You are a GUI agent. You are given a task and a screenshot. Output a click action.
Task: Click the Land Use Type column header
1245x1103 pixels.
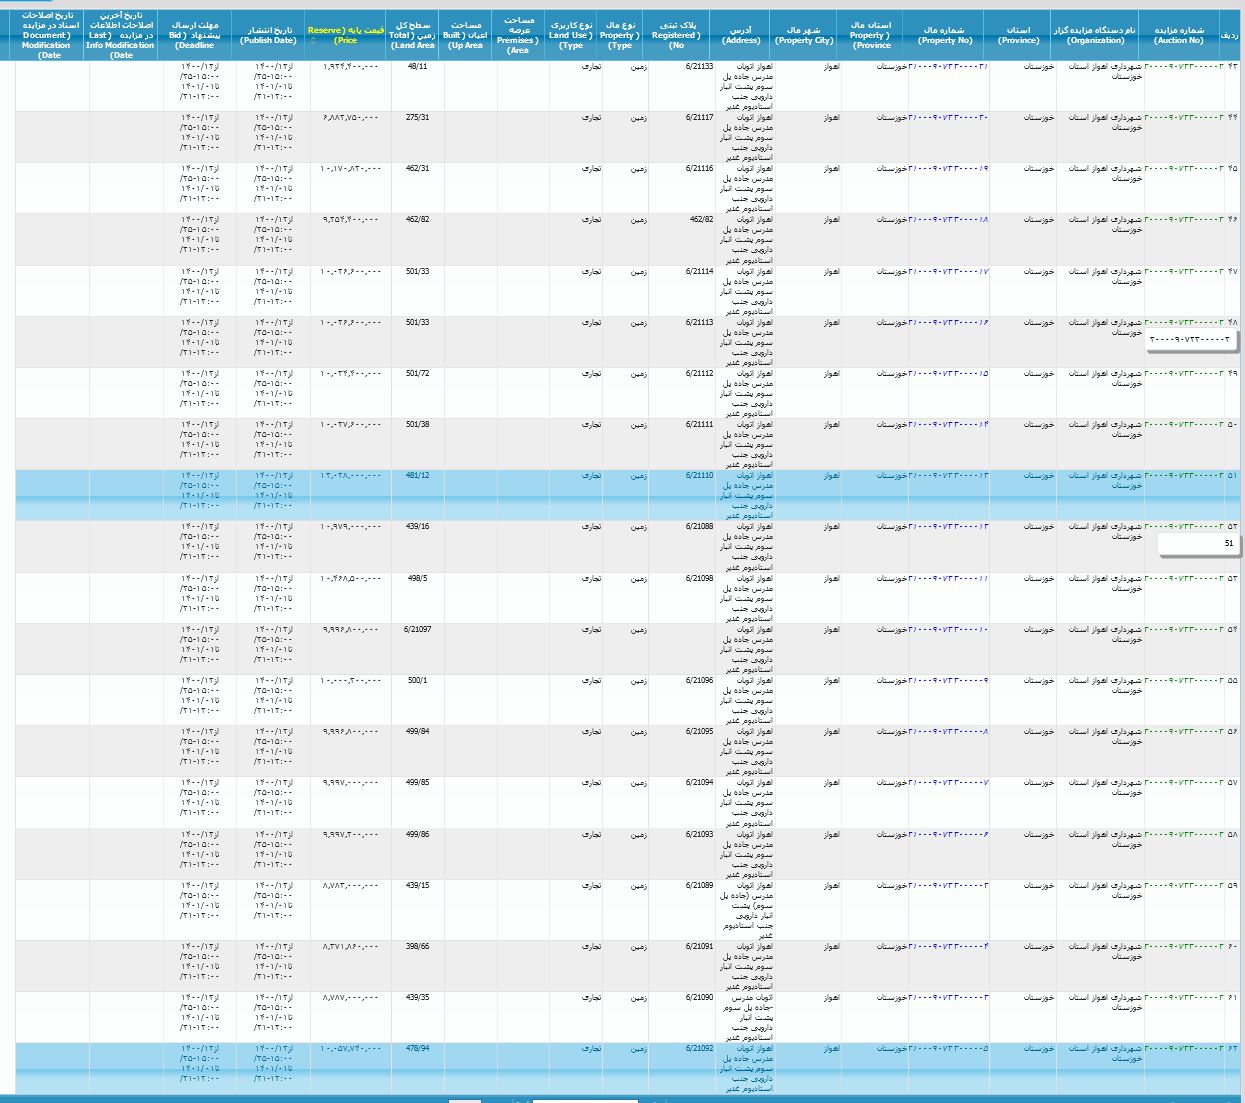coord(570,35)
